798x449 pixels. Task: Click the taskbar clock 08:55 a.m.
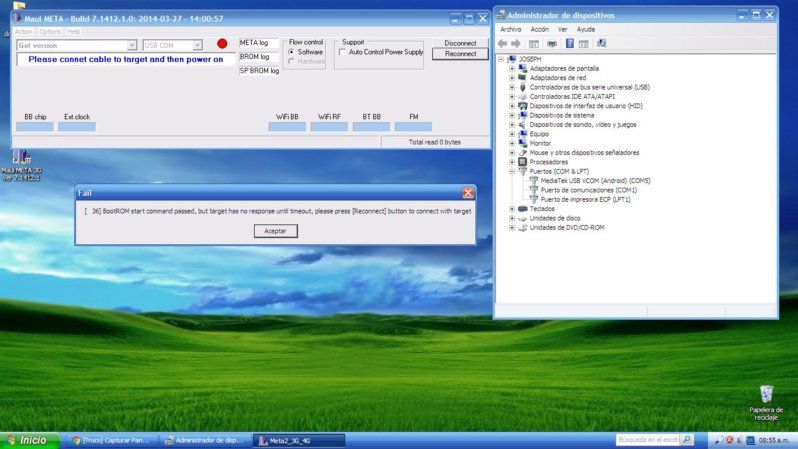[x=773, y=440]
